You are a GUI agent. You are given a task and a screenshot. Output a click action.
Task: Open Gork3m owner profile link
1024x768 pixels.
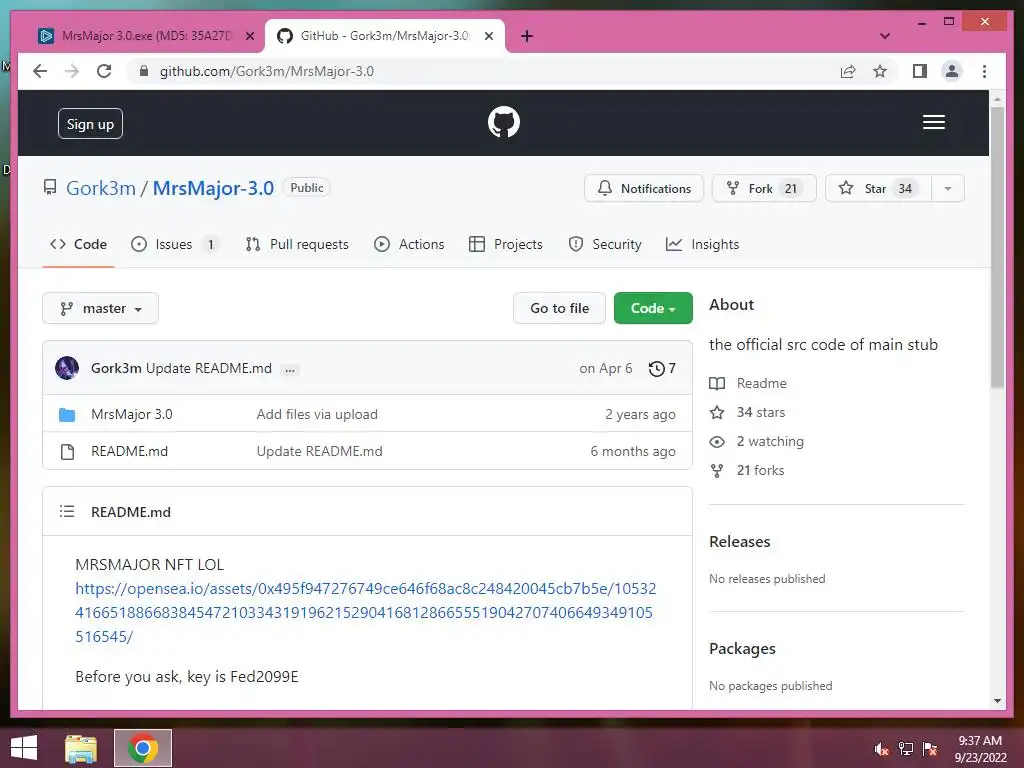[x=101, y=188]
